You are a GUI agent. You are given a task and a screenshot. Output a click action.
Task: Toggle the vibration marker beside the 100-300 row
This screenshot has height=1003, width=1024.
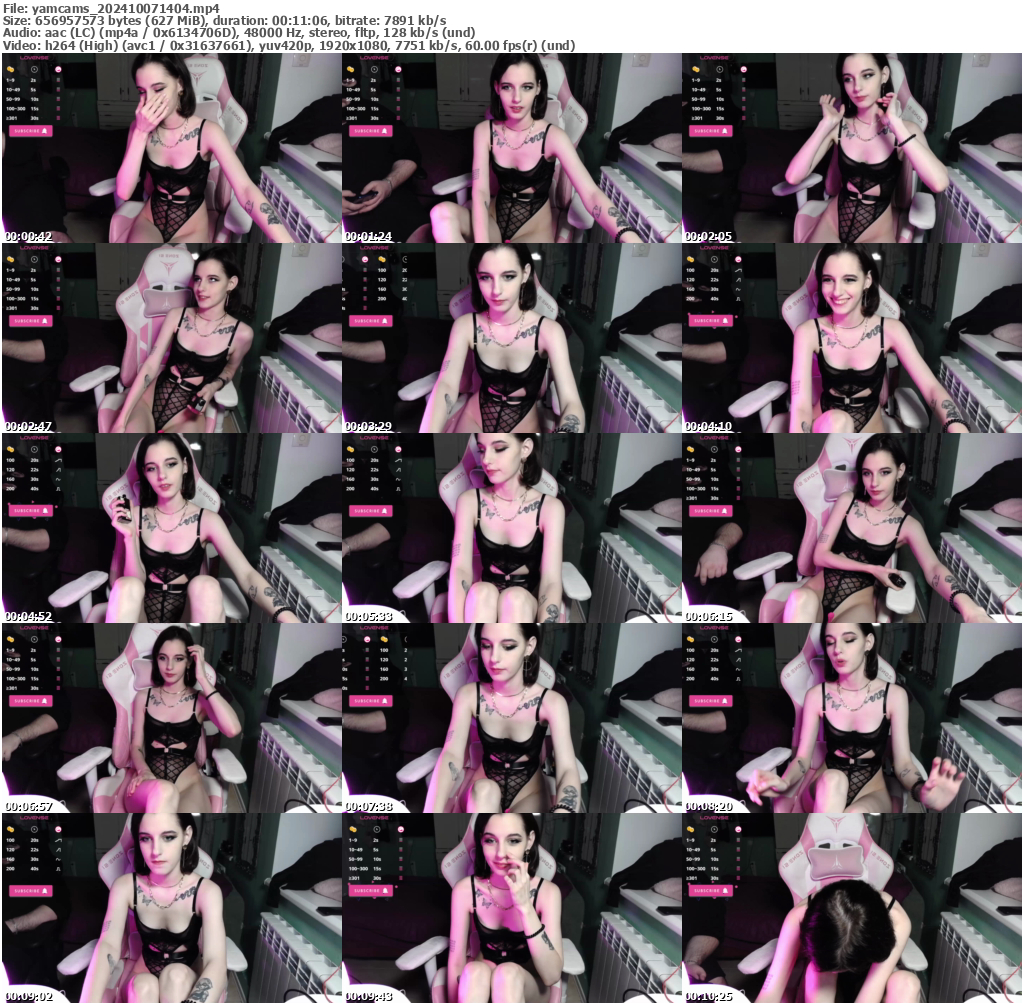pyautogui.click(x=58, y=108)
